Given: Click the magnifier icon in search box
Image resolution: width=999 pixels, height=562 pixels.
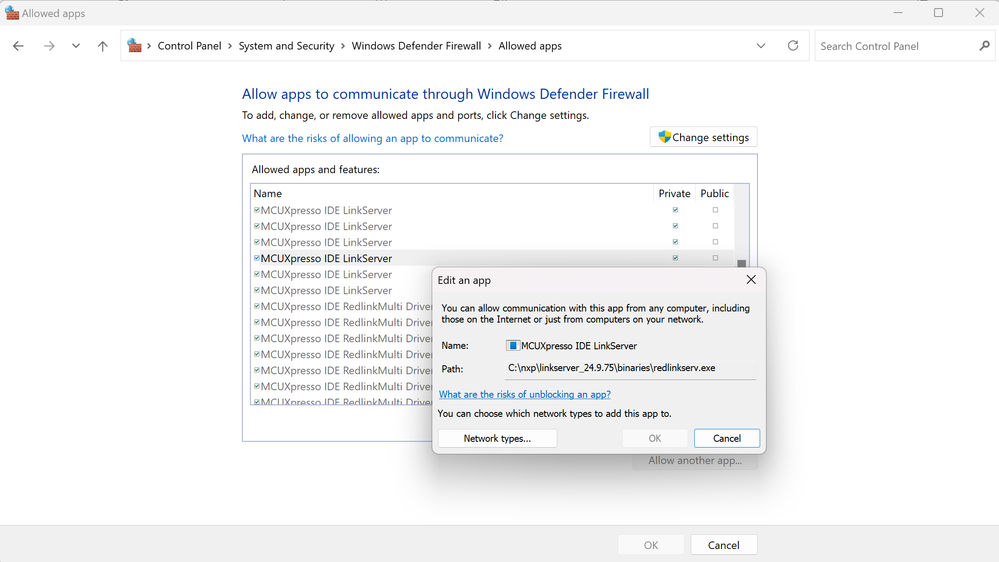Looking at the screenshot, I should [984, 46].
